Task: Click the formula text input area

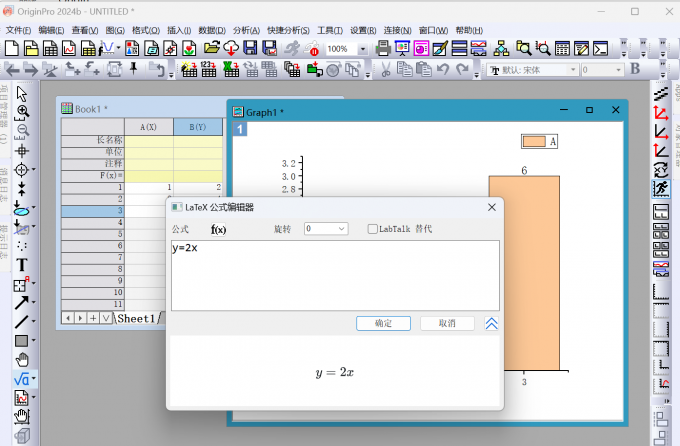Action: point(335,275)
